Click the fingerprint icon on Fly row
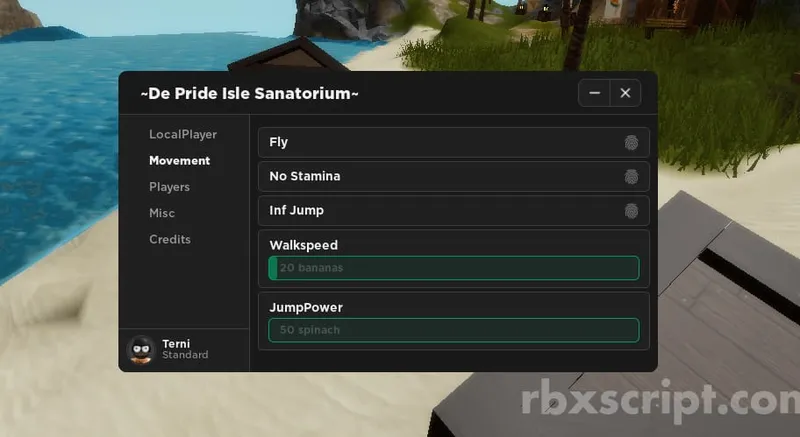 [x=631, y=143]
